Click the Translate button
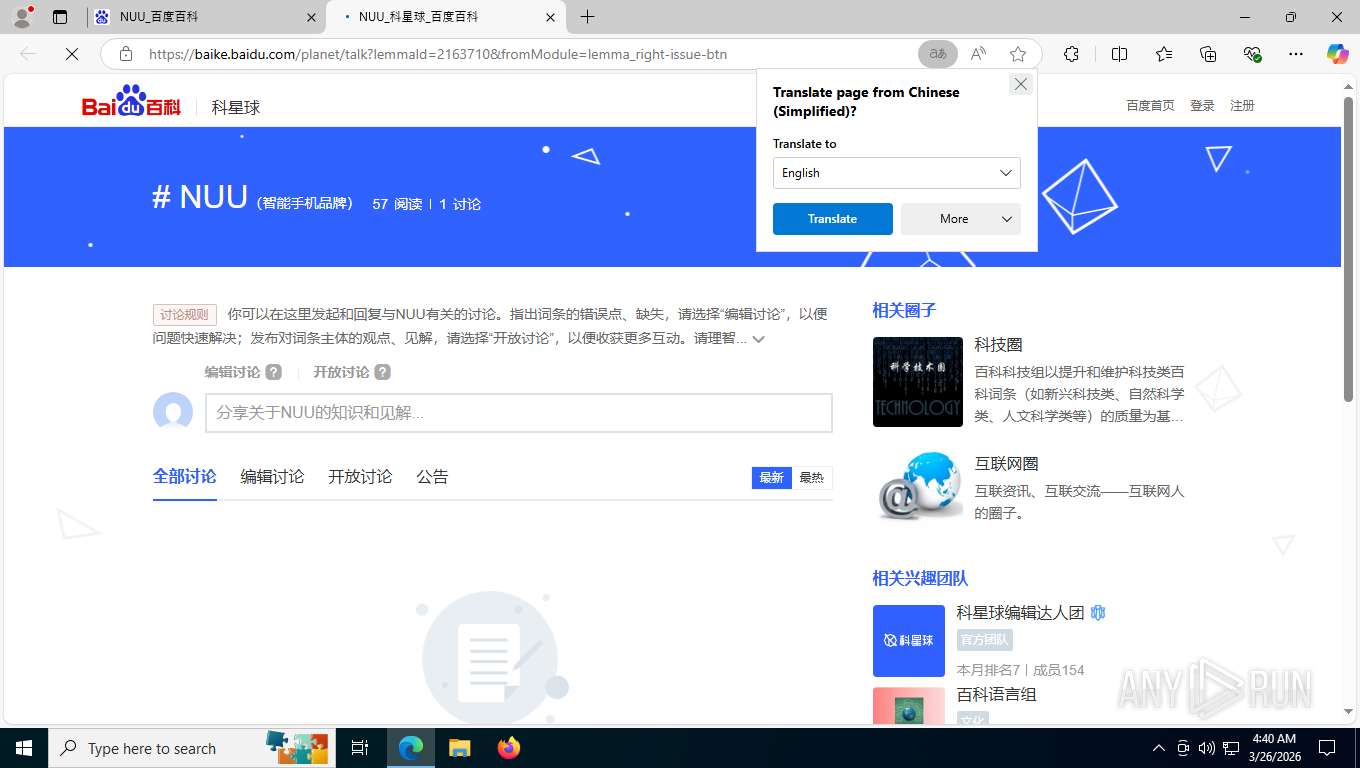1360x768 pixels. 832,219
